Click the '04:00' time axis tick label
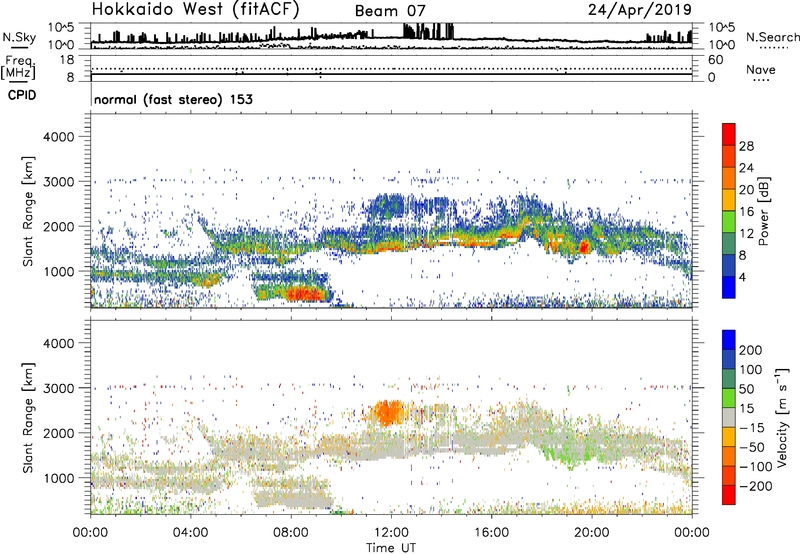 coord(191,533)
